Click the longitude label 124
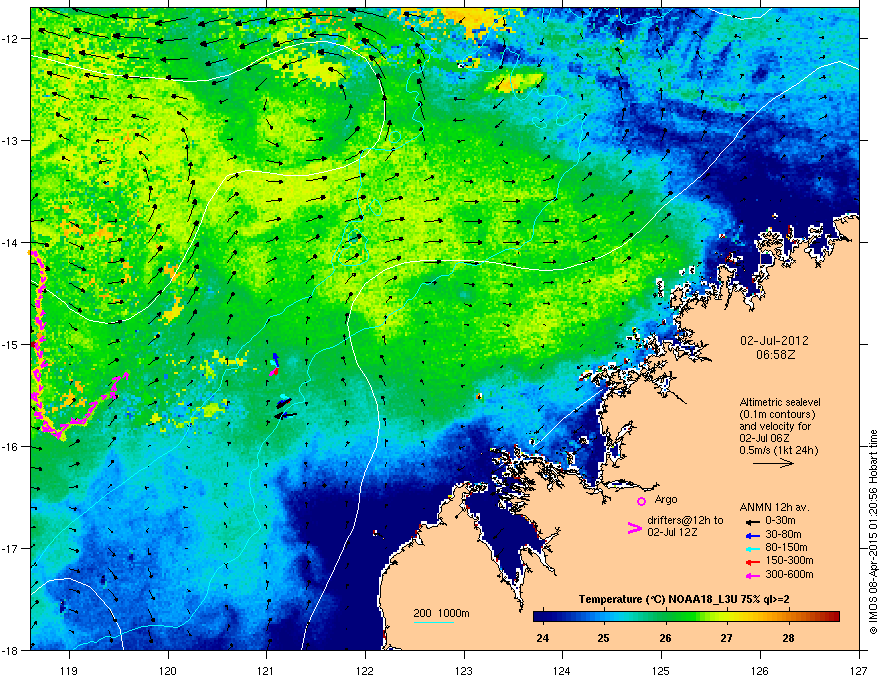The height and width of the screenshot is (680, 880). [562, 670]
